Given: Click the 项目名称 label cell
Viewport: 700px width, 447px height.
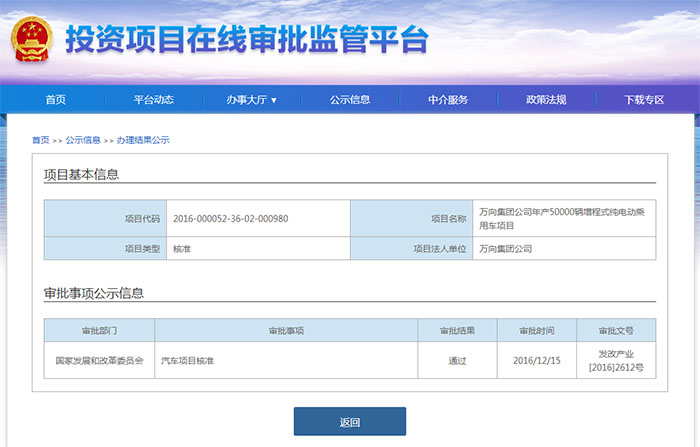Looking at the screenshot, I should tap(412, 218).
